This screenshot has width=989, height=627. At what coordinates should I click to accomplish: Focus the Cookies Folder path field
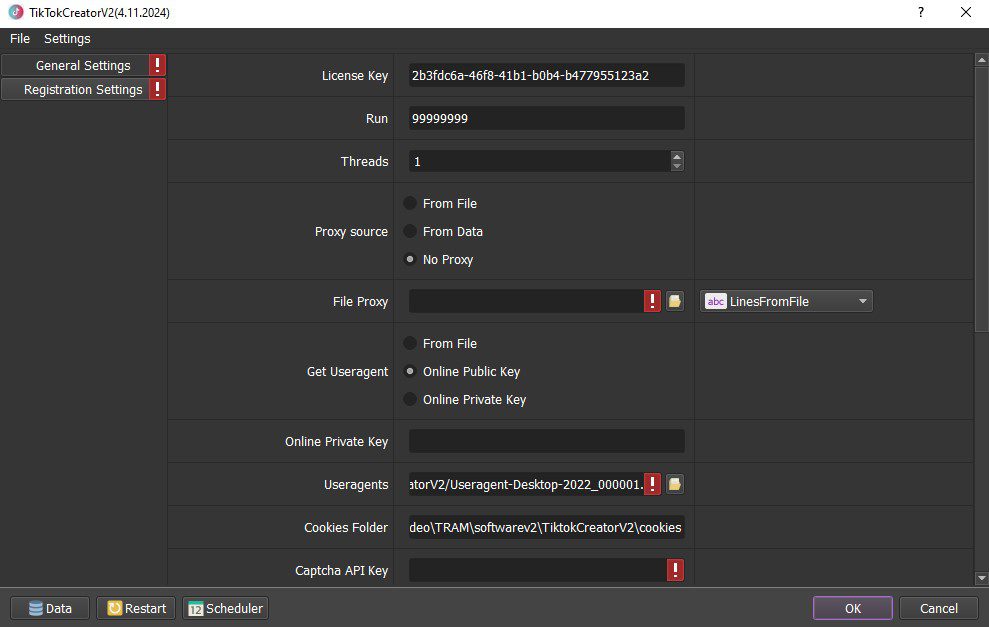tap(546, 527)
